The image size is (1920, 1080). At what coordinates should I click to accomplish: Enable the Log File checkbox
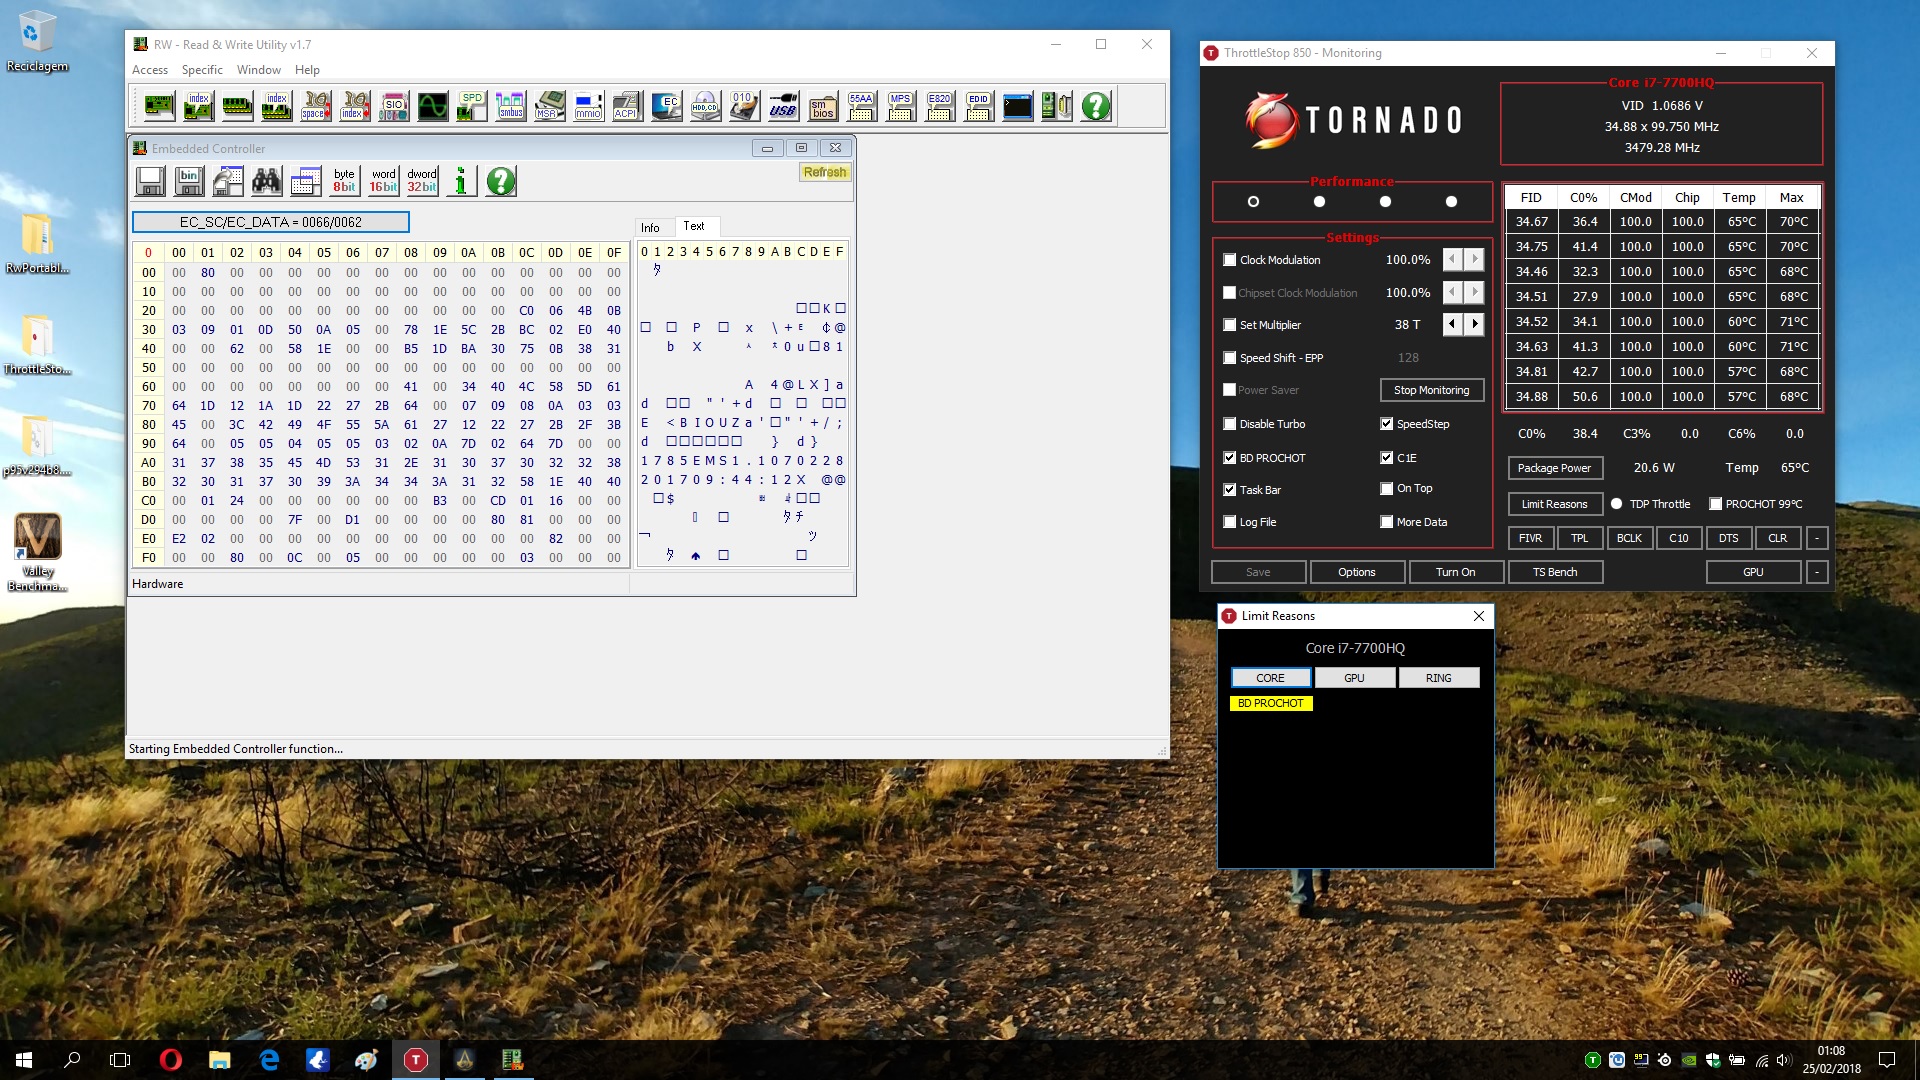[x=1230, y=522]
